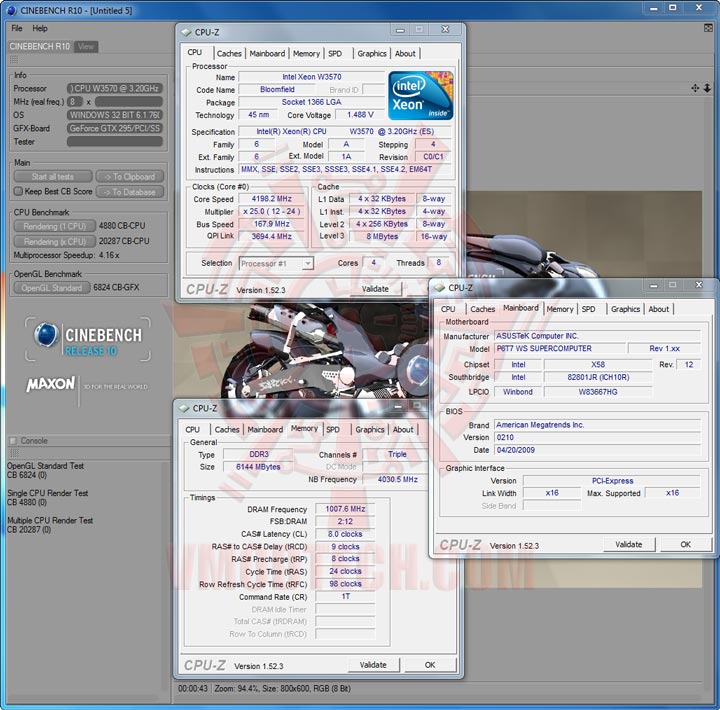720x710 pixels.
Task: Click the four-way move icon above the render view
Action: coord(695,88)
